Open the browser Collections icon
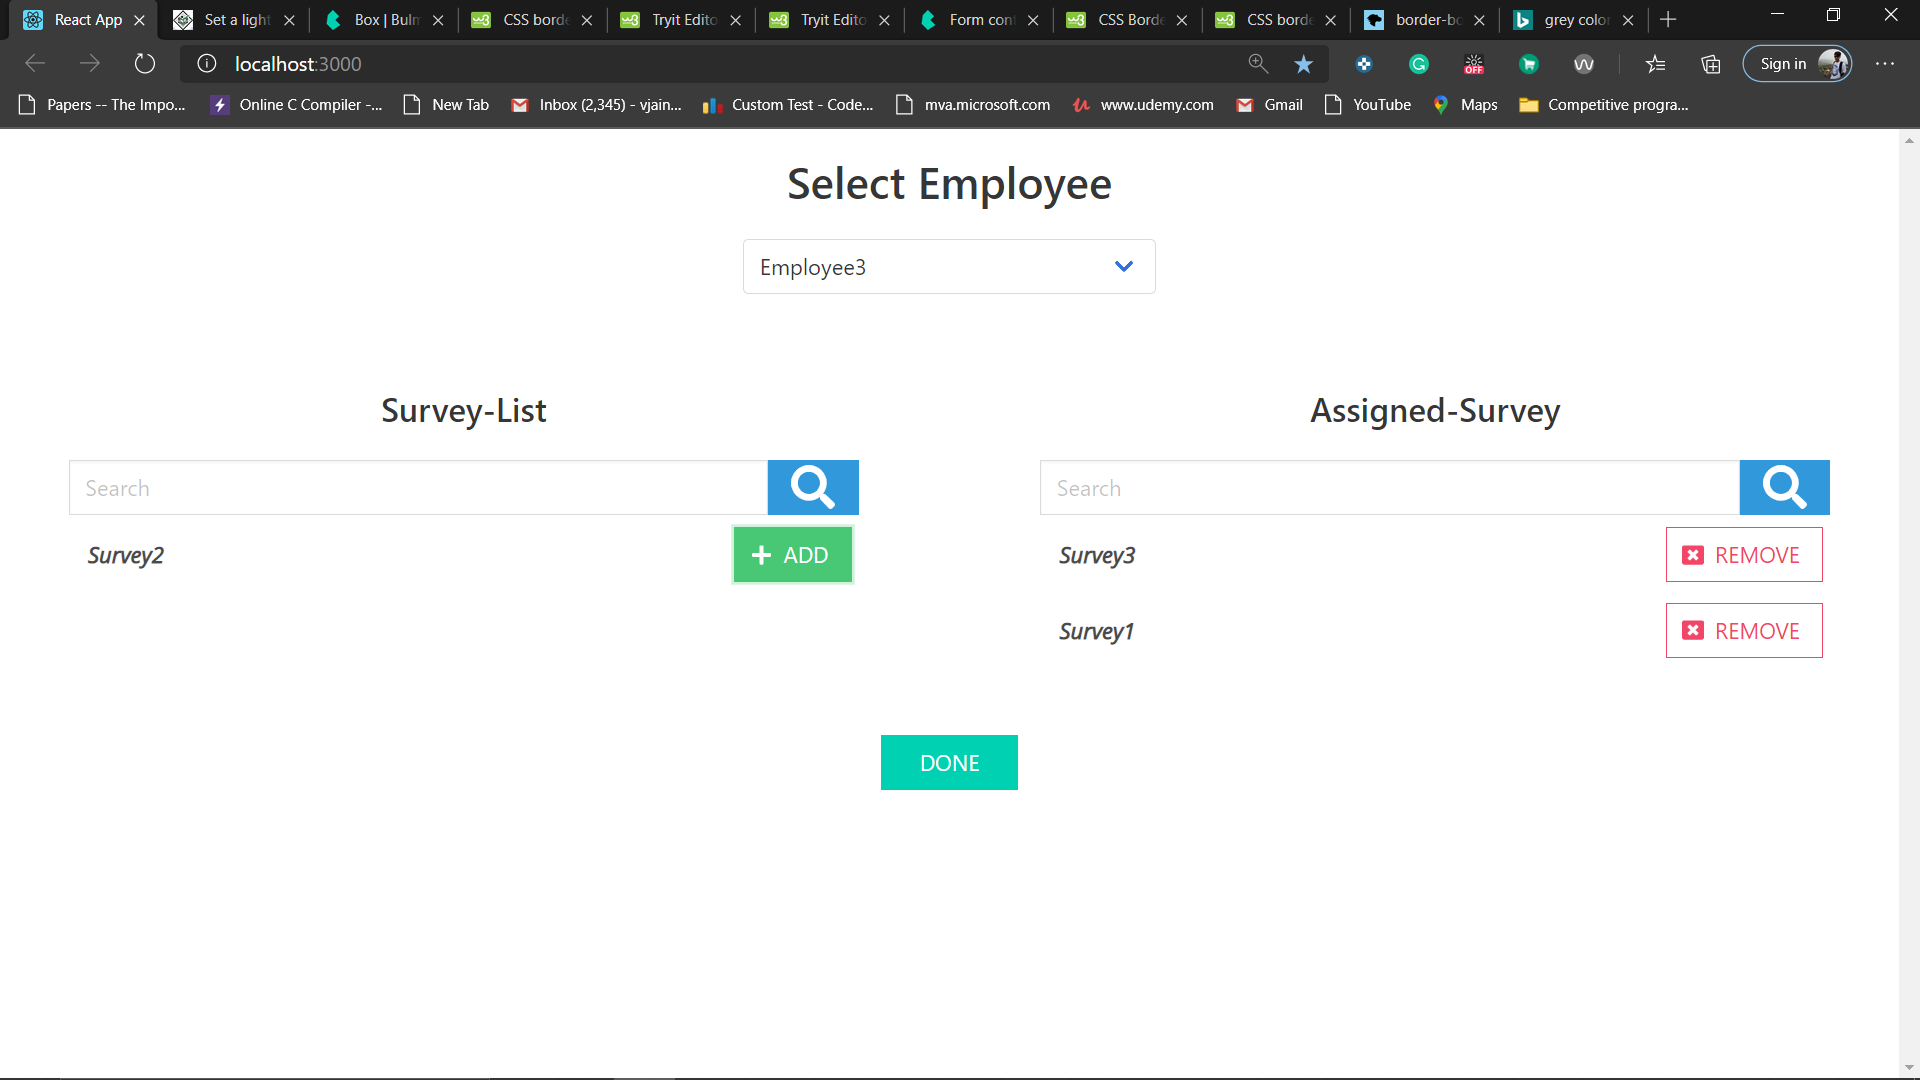This screenshot has height=1080, width=1920. tap(1710, 64)
